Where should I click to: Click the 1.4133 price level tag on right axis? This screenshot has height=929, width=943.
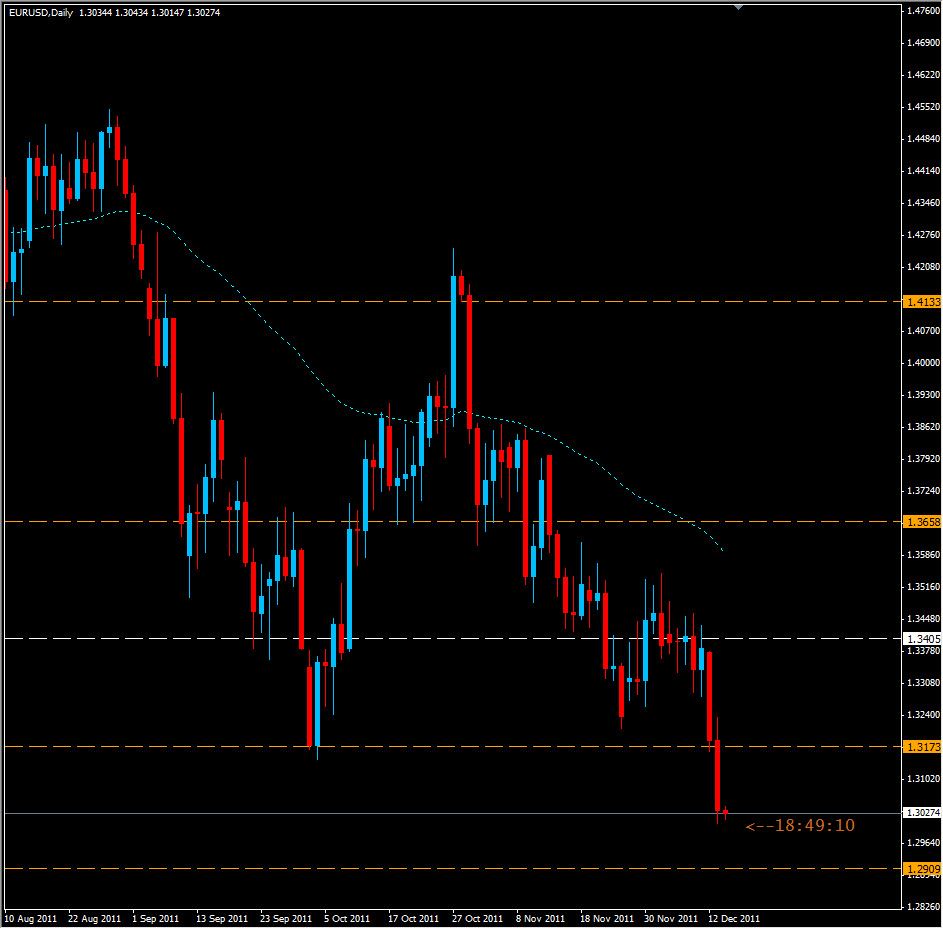tap(918, 299)
